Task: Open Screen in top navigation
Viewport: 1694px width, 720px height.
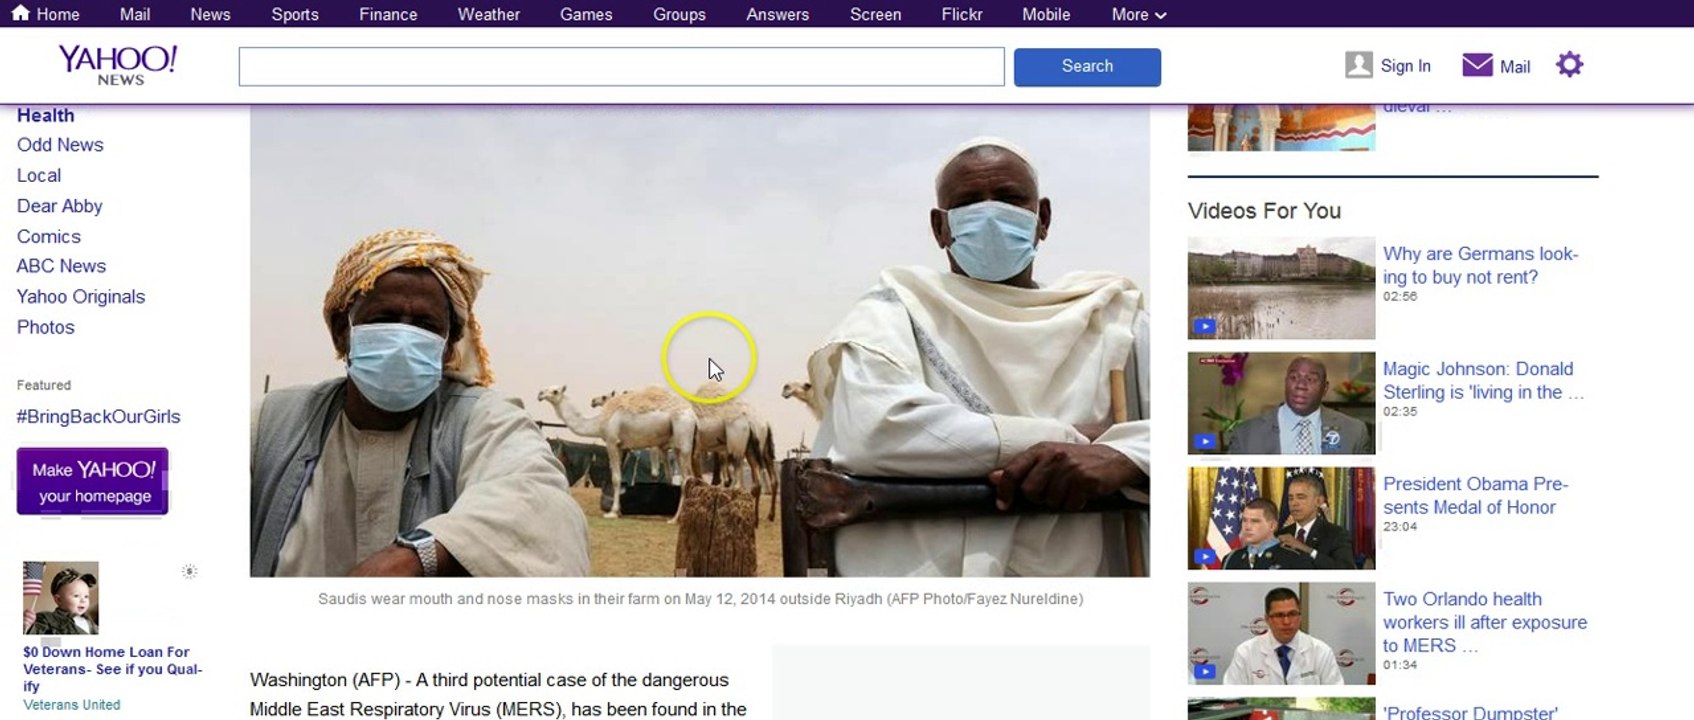Action: click(875, 14)
